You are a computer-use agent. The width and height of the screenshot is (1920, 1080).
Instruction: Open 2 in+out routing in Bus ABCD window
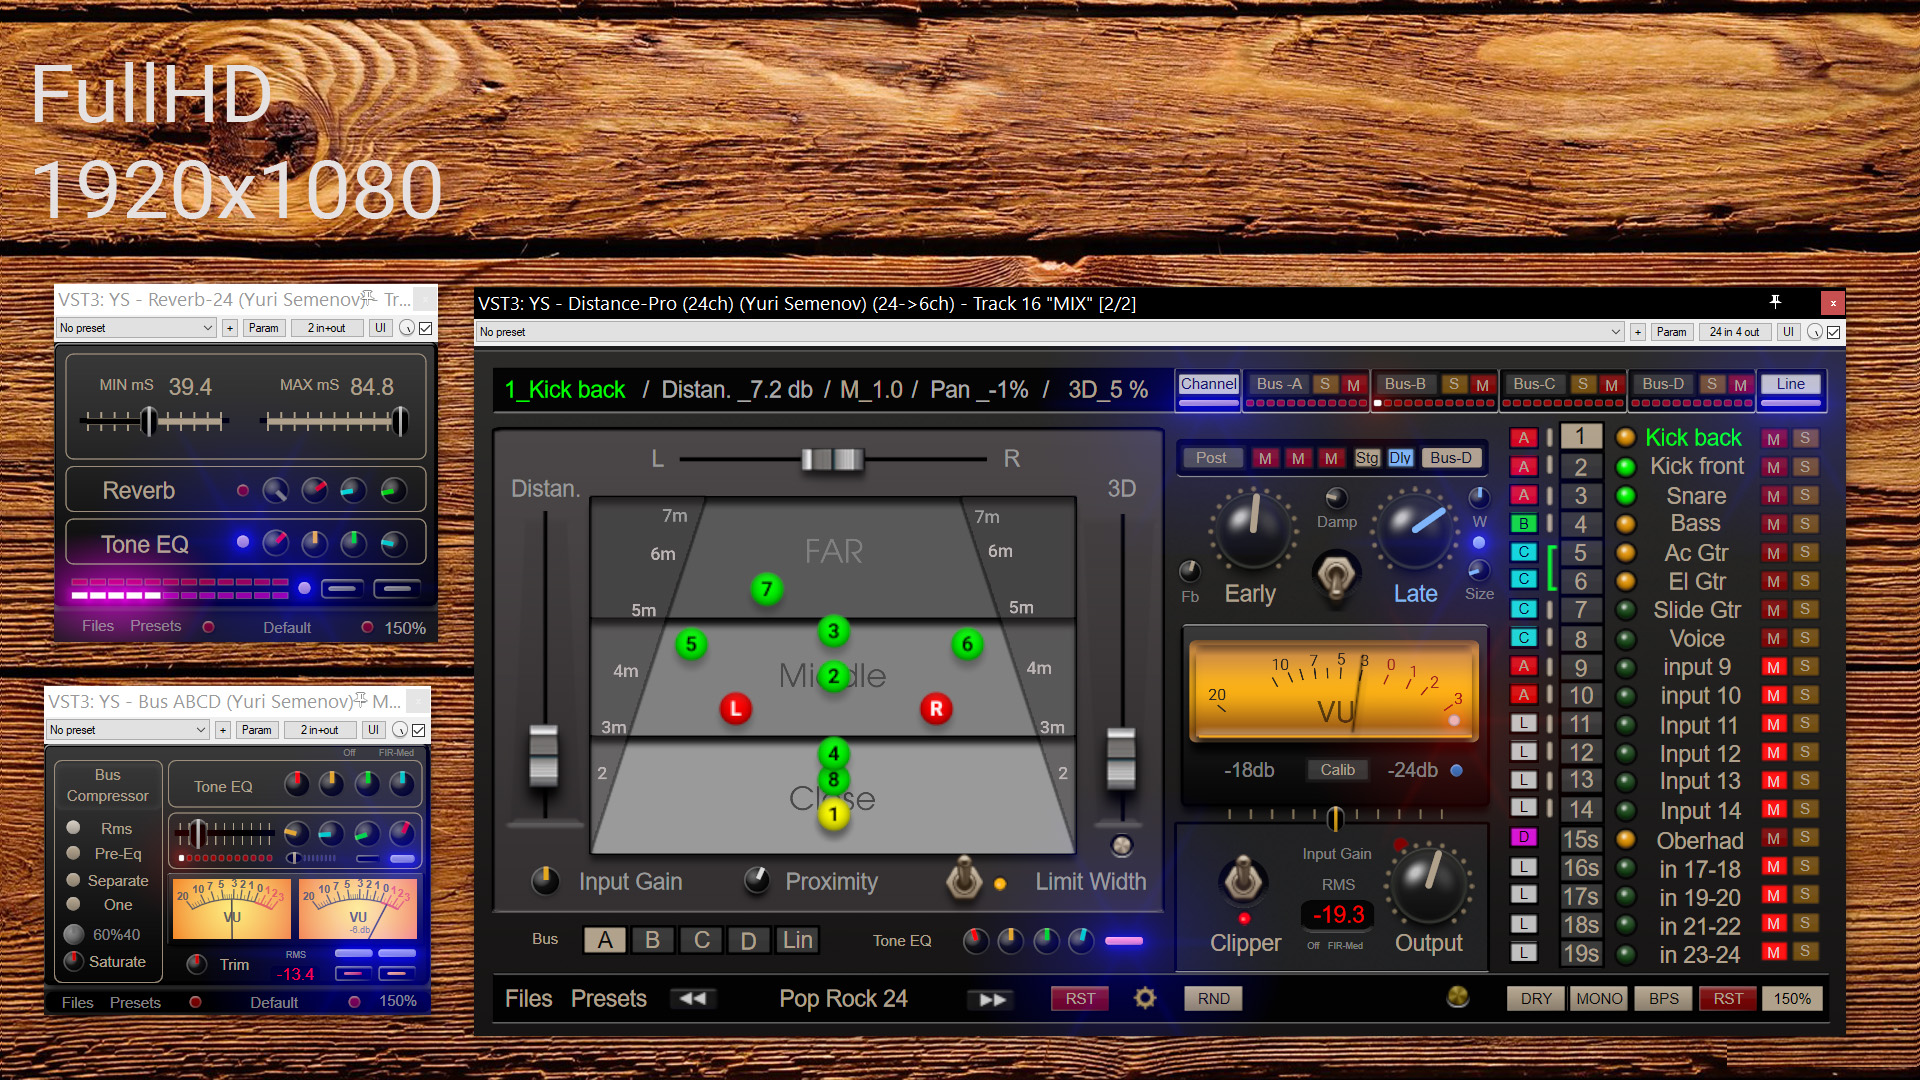[320, 730]
